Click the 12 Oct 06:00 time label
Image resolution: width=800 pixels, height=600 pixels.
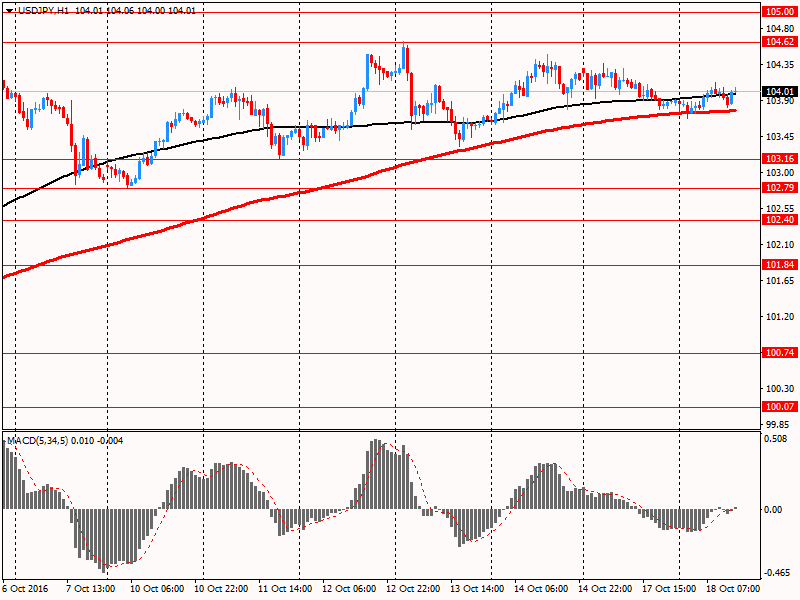click(x=349, y=588)
